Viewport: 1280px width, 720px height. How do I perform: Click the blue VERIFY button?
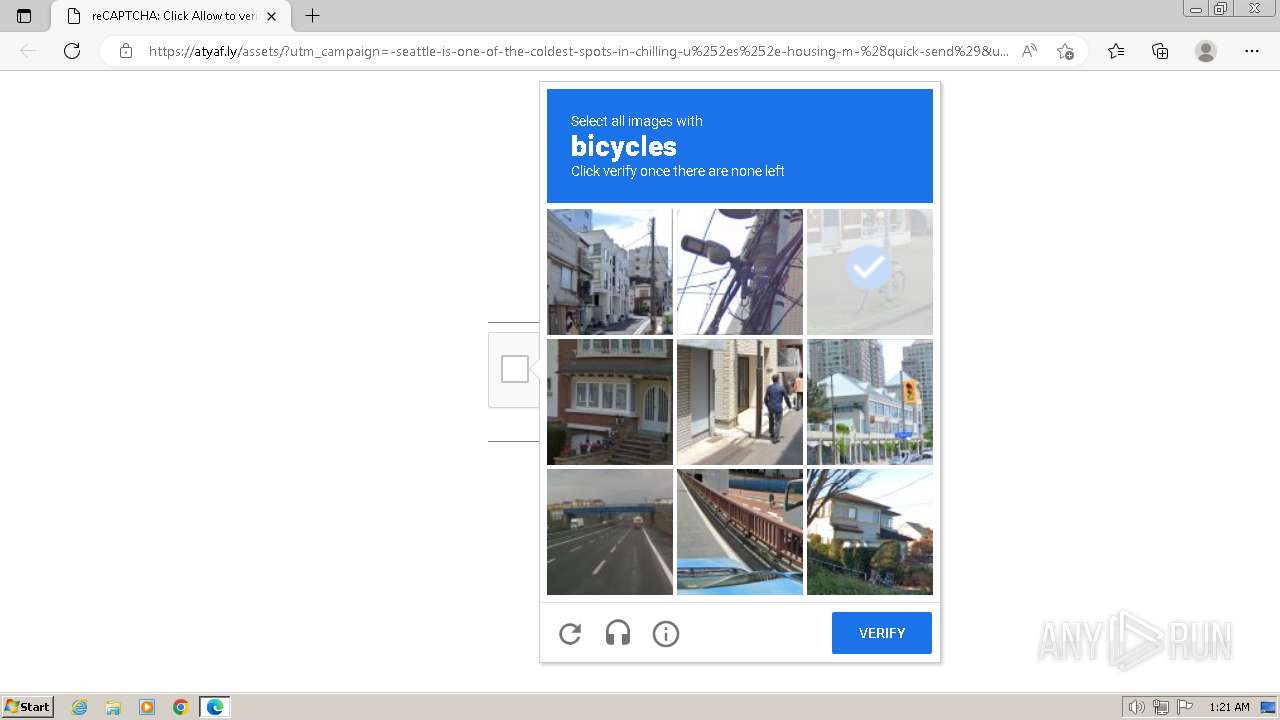click(882, 633)
